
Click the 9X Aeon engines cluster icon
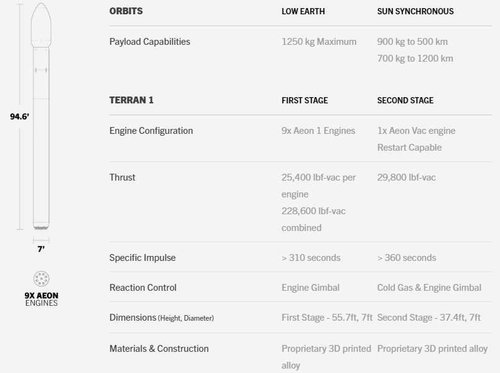[x=41, y=279]
